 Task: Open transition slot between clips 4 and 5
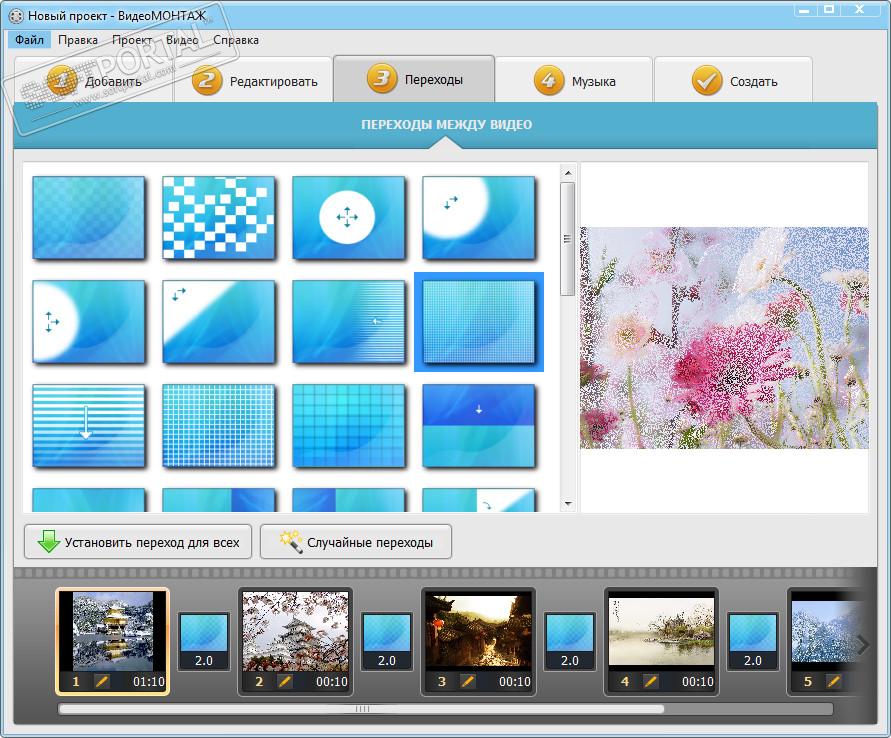pos(753,642)
